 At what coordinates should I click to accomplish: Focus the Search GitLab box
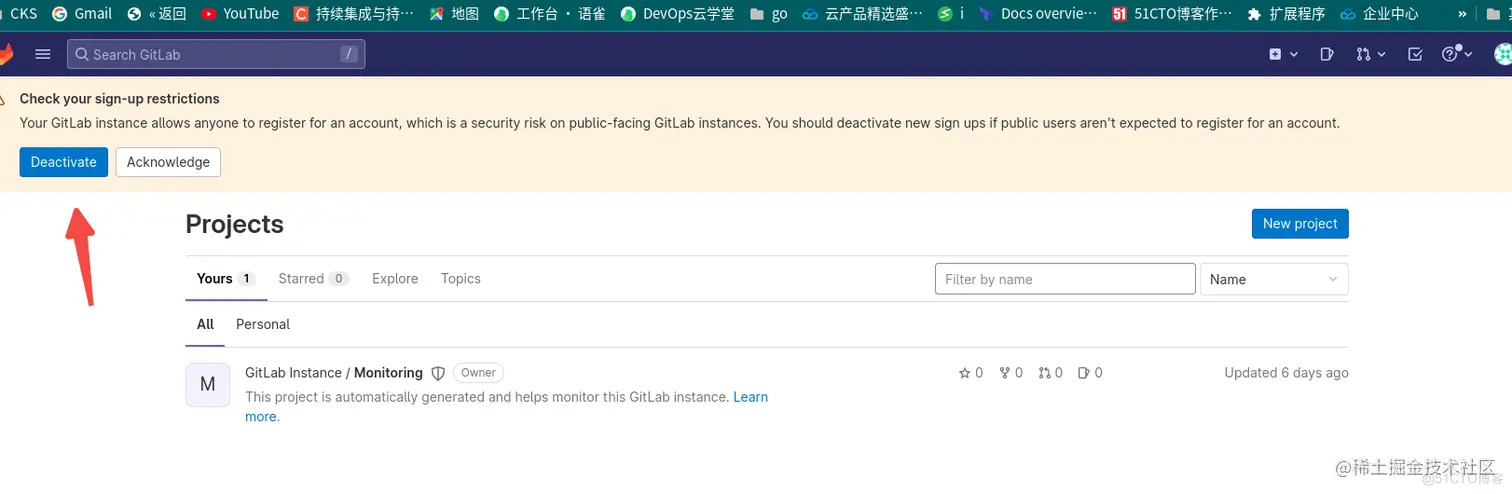pos(216,54)
